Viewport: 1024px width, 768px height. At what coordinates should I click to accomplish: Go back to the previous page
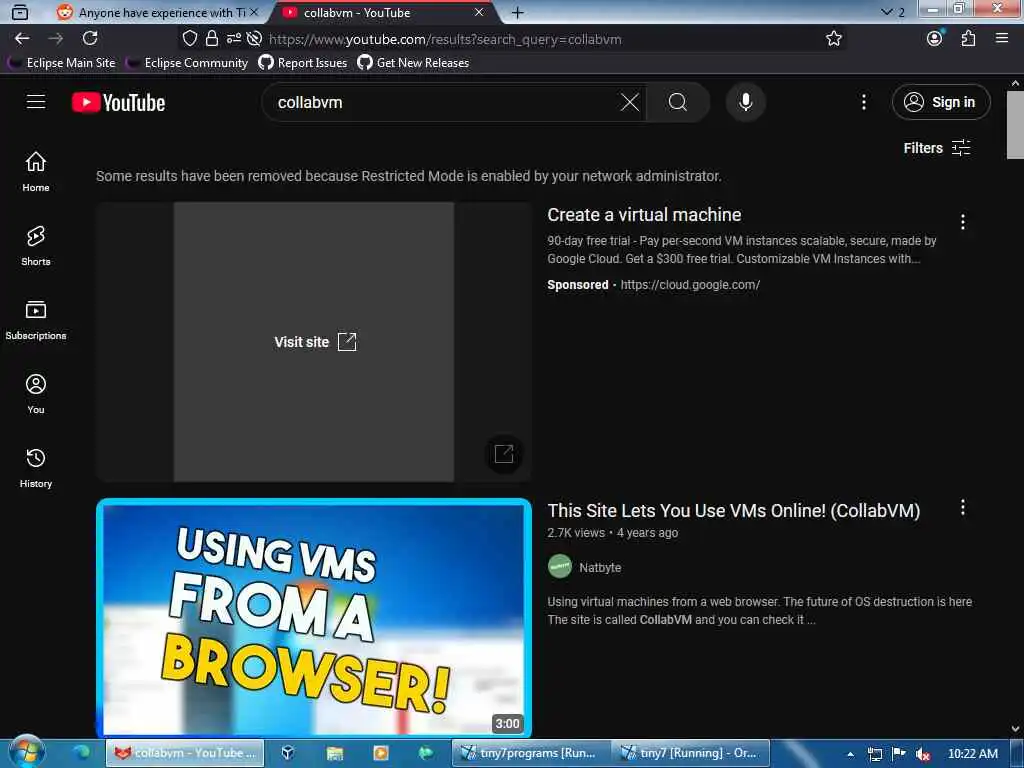pos(22,39)
